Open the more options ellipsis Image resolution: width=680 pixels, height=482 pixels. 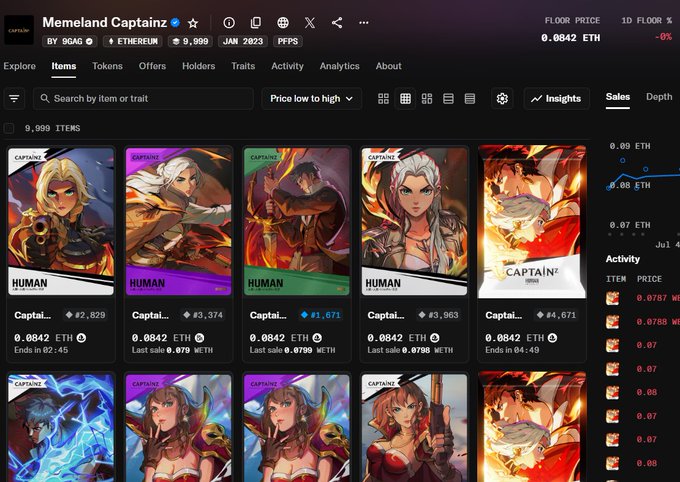pyautogui.click(x=364, y=23)
